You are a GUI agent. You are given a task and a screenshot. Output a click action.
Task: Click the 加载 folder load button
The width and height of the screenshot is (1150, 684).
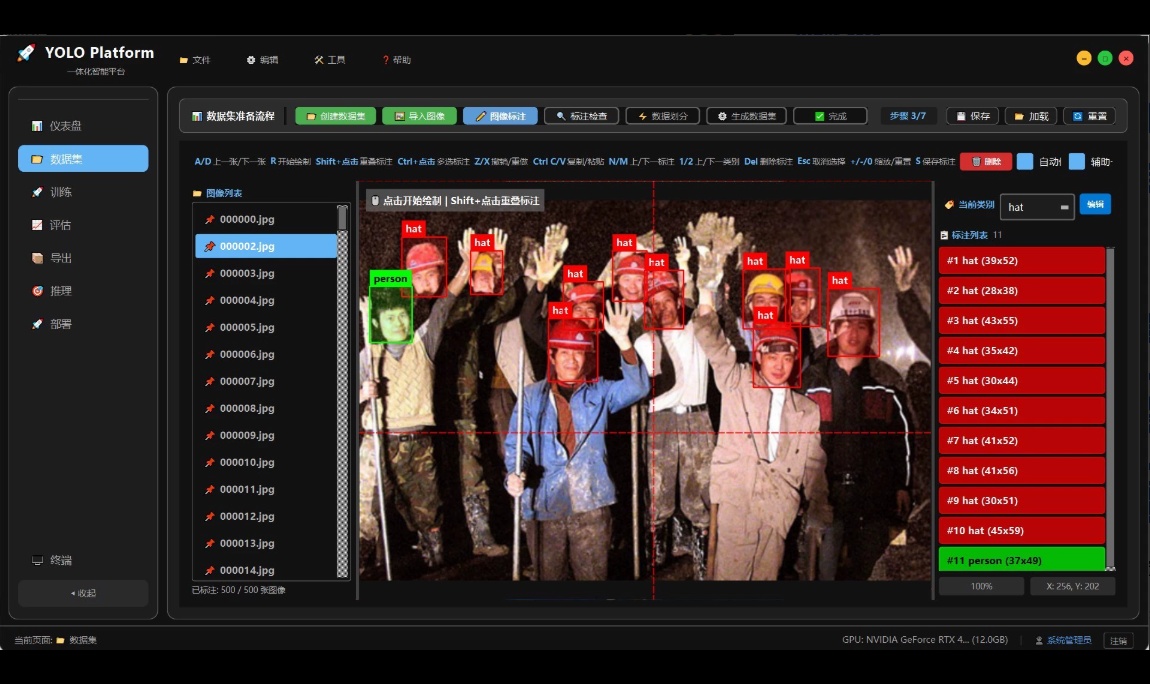tap(1031, 116)
